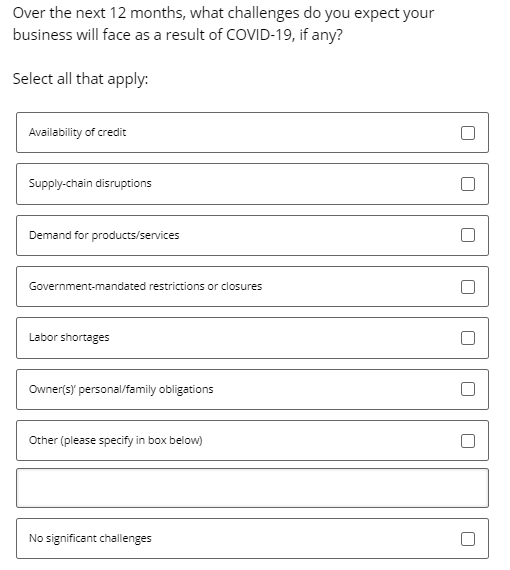Click 'Other (please specify in box below)' label
This screenshot has width=510, height=570.
click(x=116, y=440)
